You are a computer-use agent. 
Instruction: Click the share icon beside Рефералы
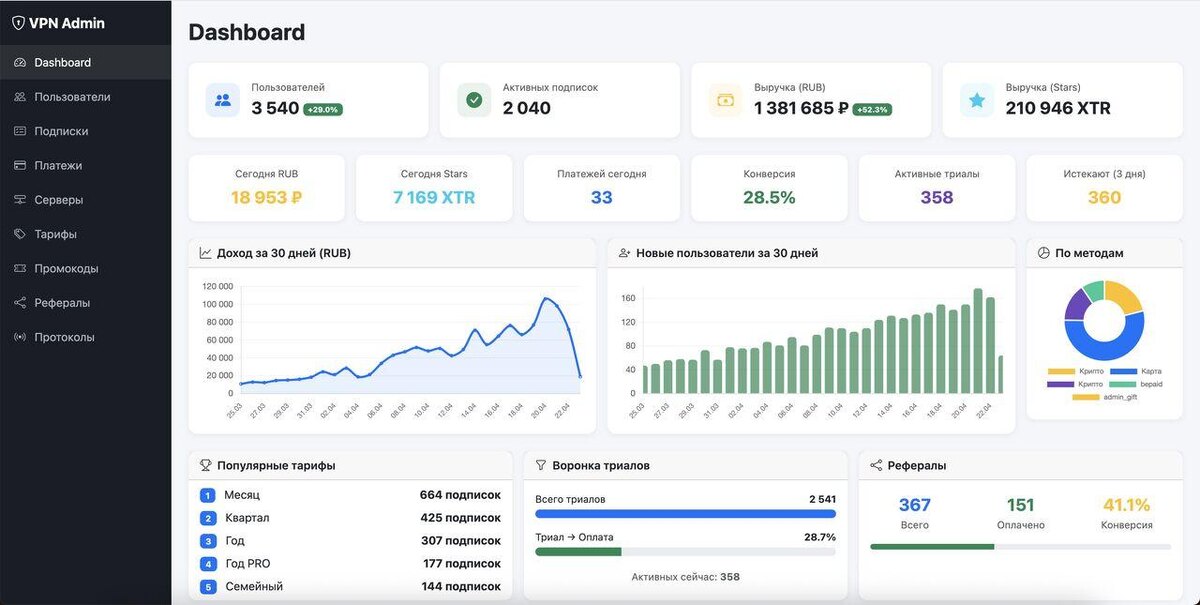(x=20, y=303)
